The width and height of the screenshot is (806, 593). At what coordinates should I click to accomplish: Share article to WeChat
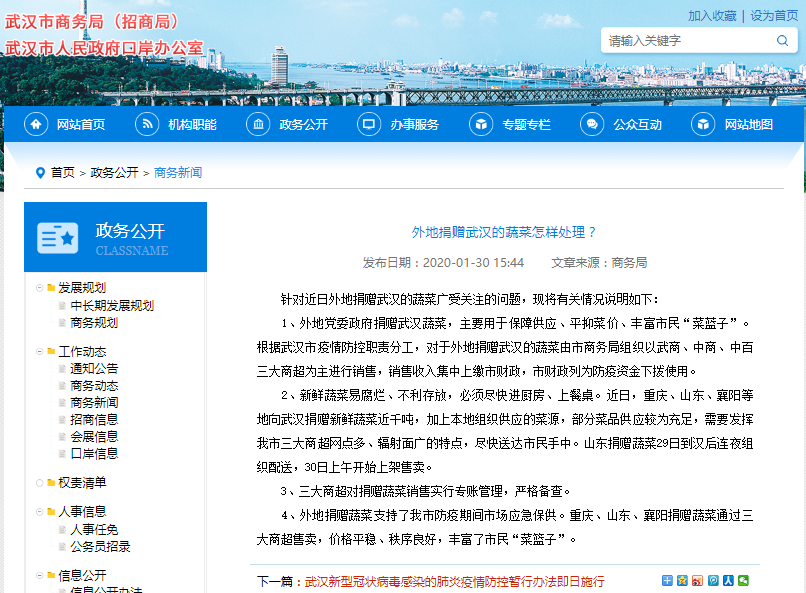pos(743,580)
